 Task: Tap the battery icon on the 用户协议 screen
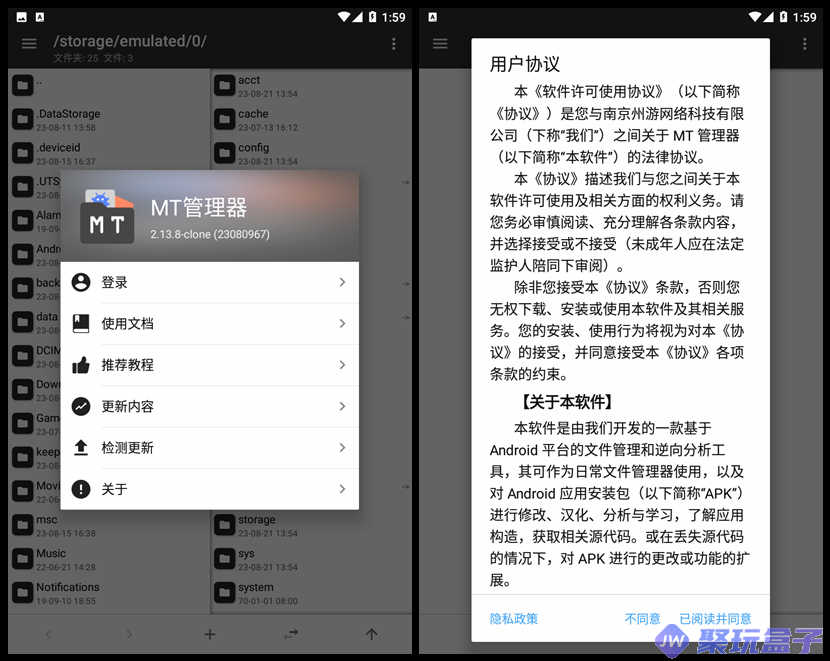click(x=783, y=17)
